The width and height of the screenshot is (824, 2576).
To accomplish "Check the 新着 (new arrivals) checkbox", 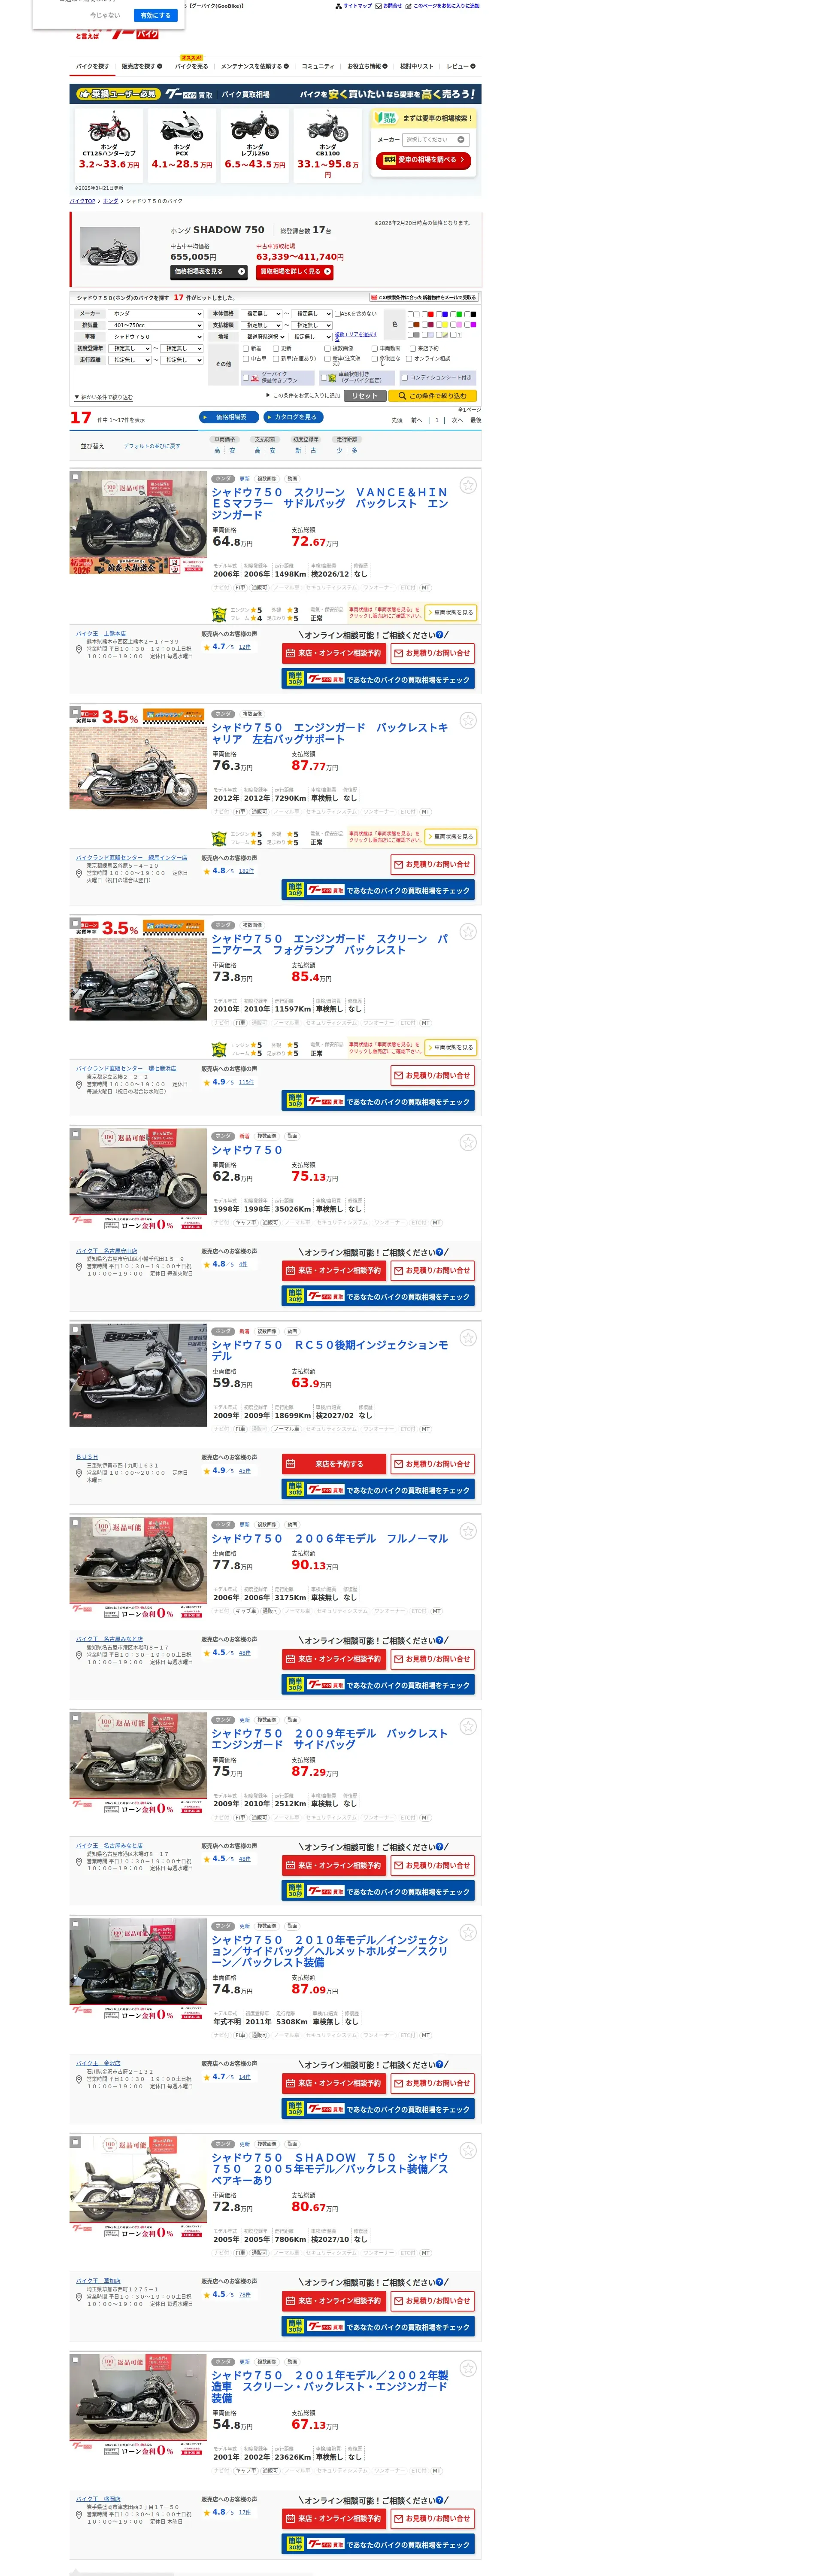I will (246, 349).
